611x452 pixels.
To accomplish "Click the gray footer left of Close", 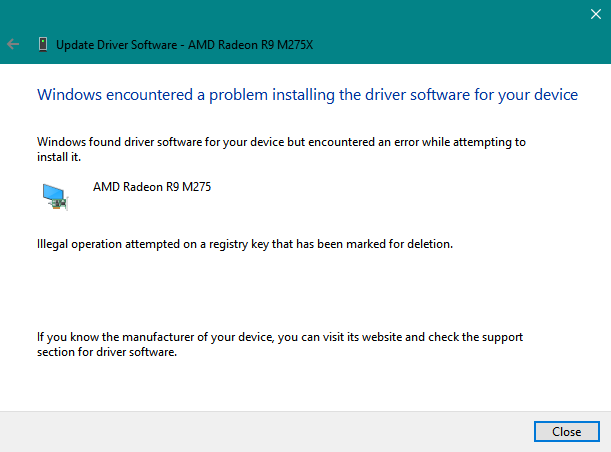I will 265,431.
